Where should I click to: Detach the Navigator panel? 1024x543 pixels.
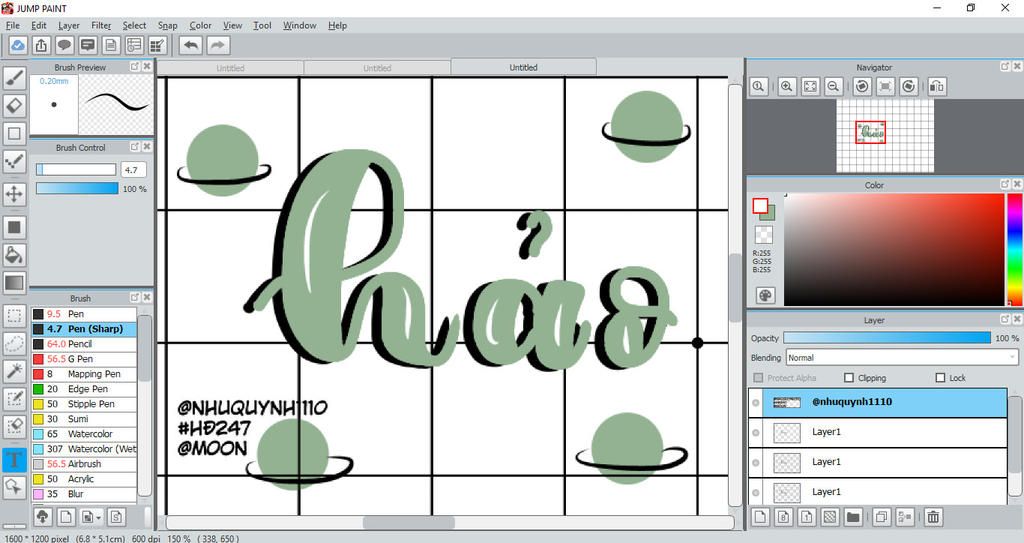pyautogui.click(x=1004, y=67)
